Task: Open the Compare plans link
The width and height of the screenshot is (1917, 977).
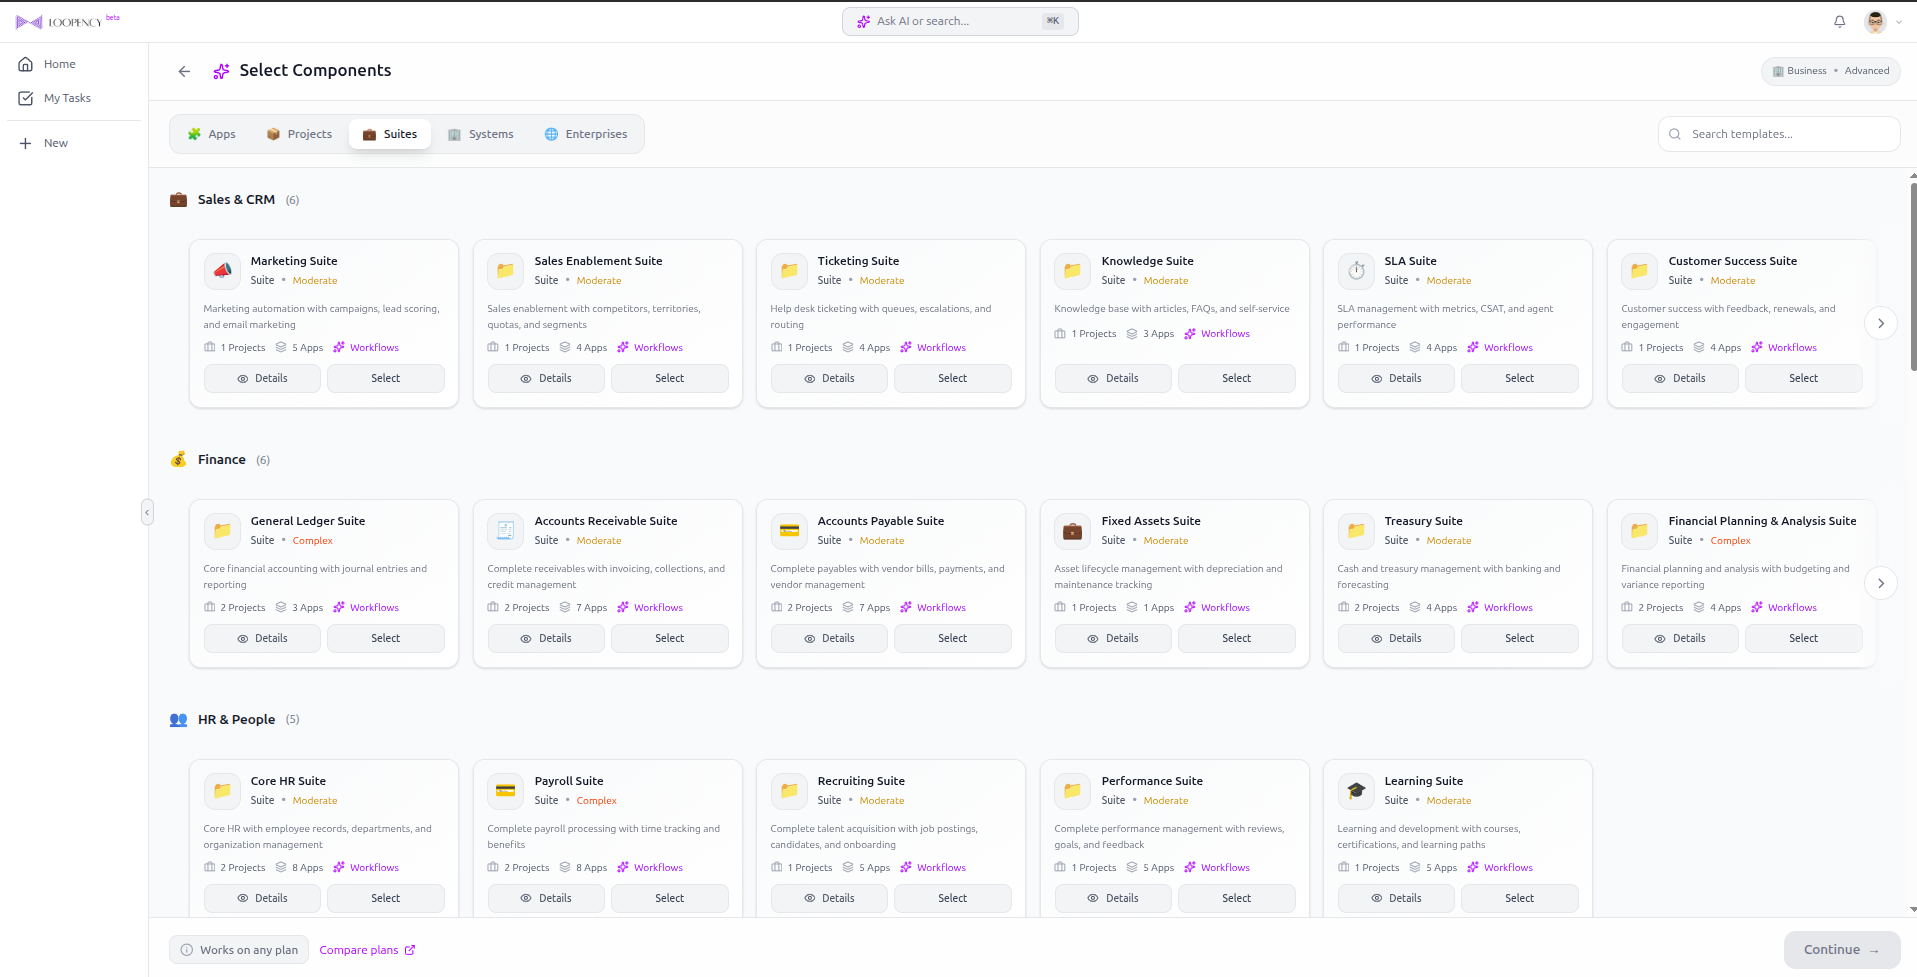Action: pyautogui.click(x=367, y=949)
